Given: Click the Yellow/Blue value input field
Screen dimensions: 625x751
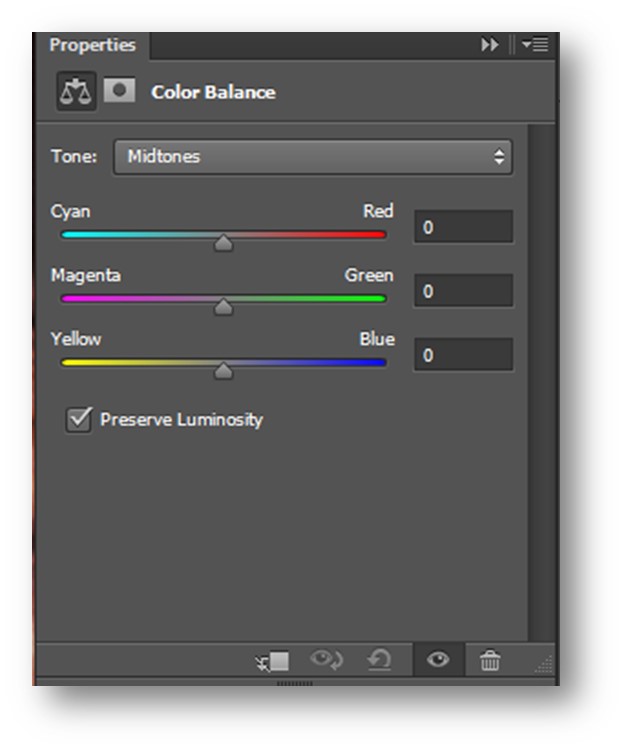Looking at the screenshot, I should [x=463, y=355].
